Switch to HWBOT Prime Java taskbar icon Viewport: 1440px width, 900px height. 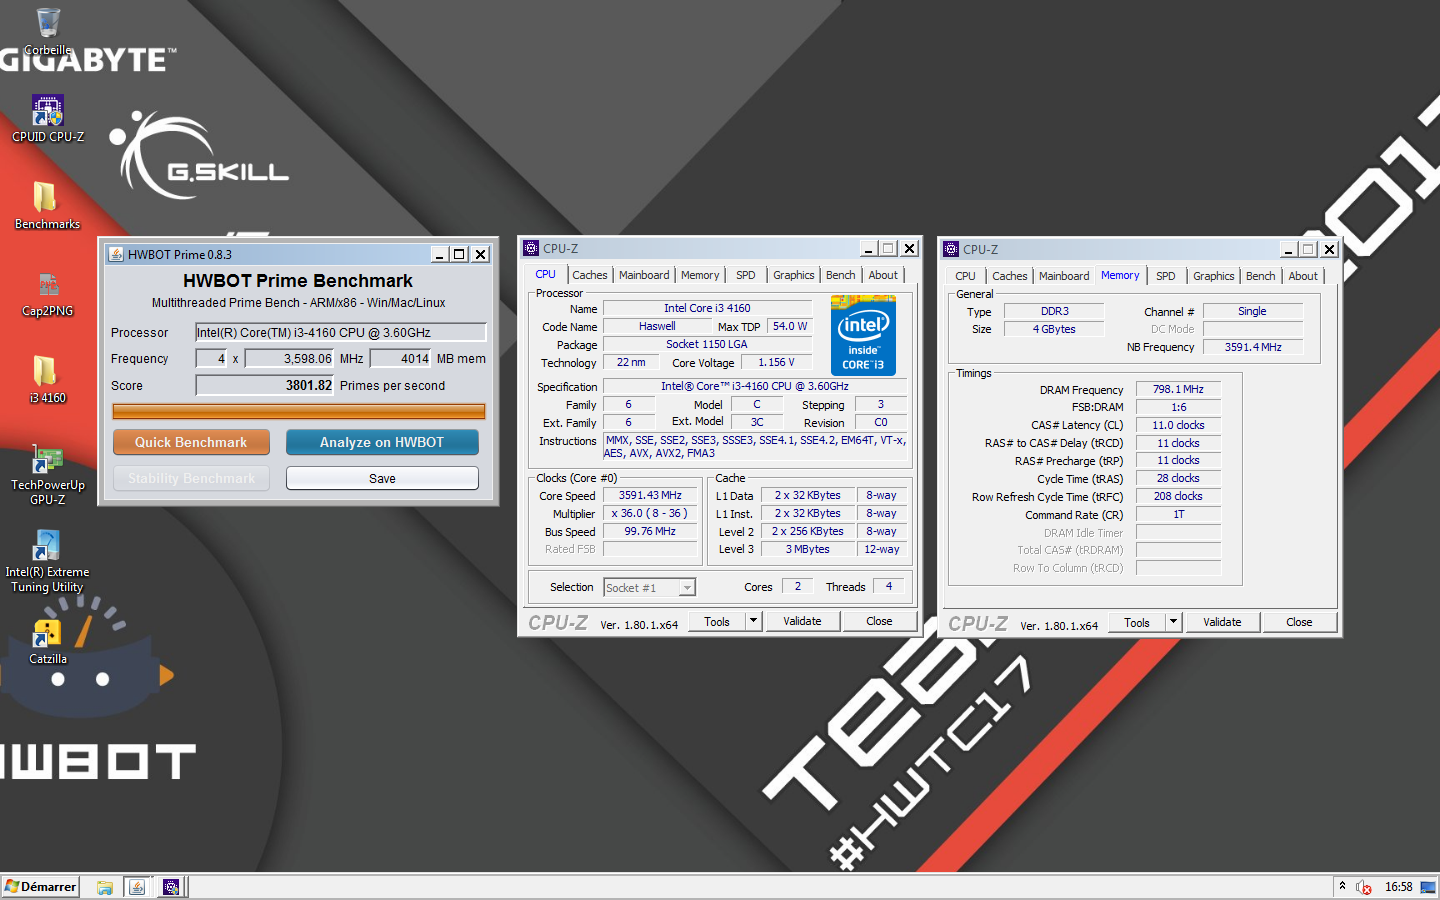coord(138,887)
